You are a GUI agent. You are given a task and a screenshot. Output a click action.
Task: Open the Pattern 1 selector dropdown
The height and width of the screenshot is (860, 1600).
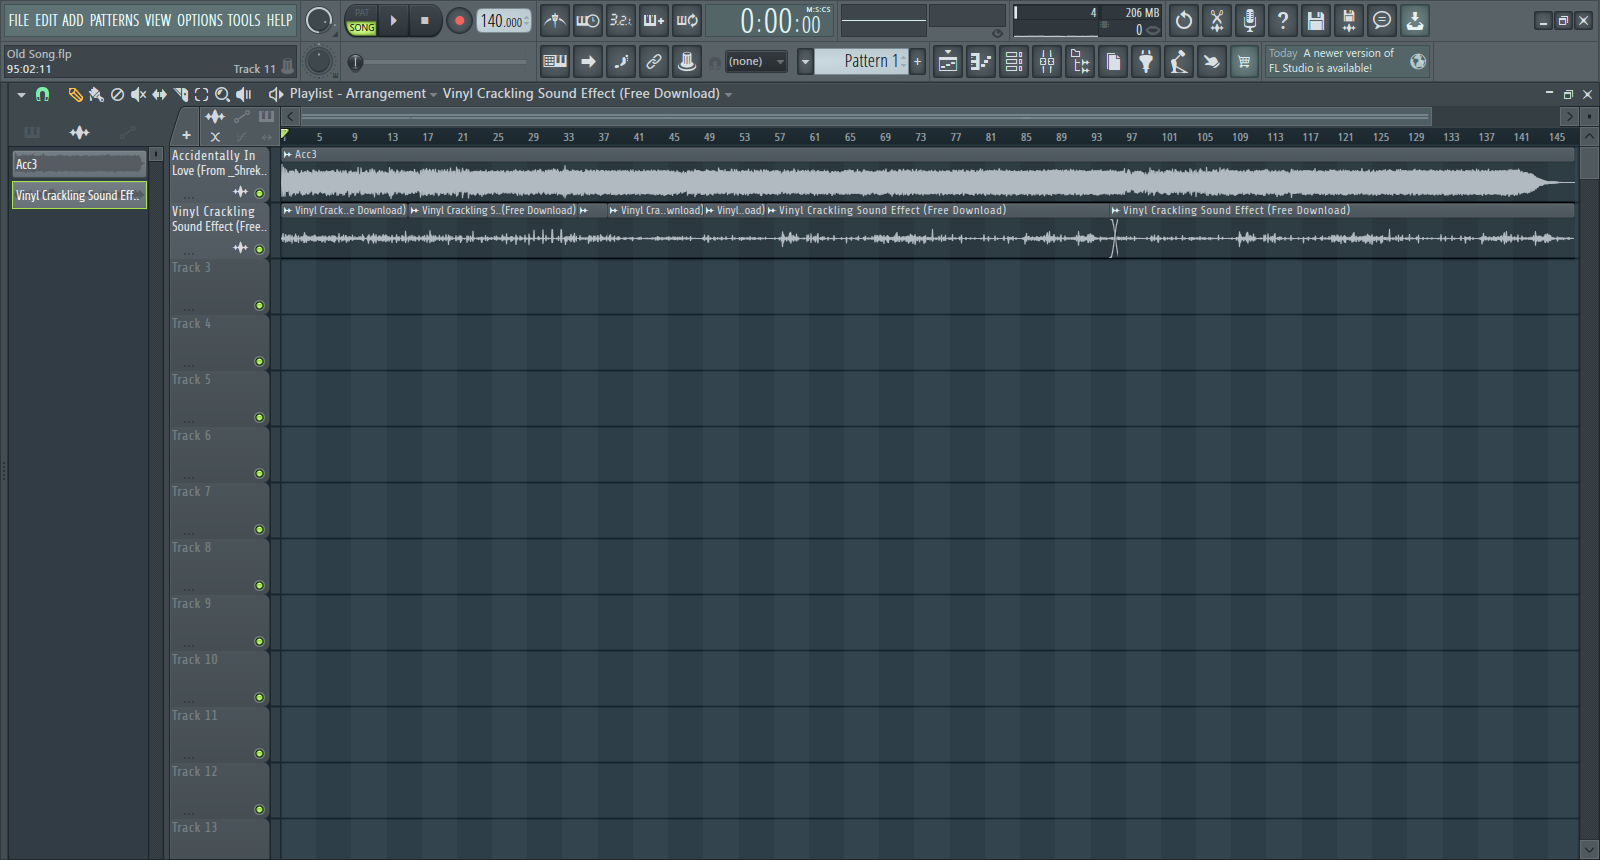pyautogui.click(x=805, y=62)
